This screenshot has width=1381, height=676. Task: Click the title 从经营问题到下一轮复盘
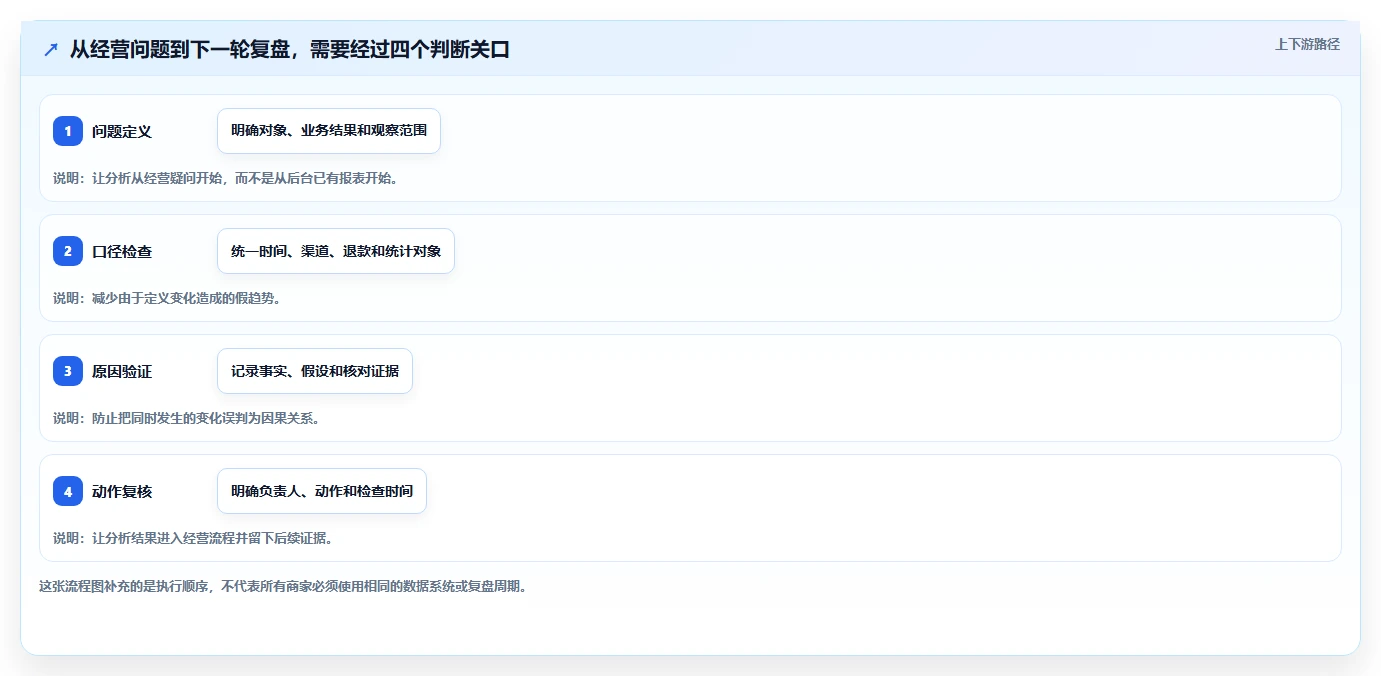[180, 49]
